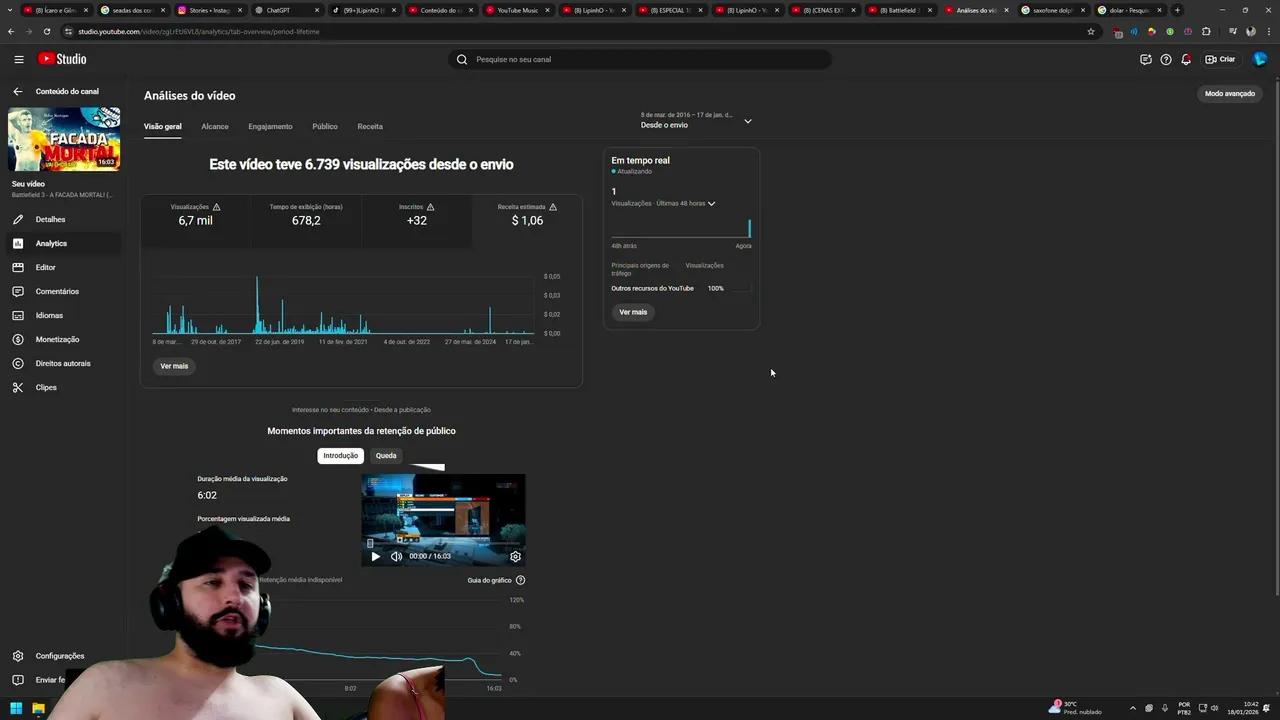Reload the browser page
Screen dimensions: 1280x720
tap(46, 31)
